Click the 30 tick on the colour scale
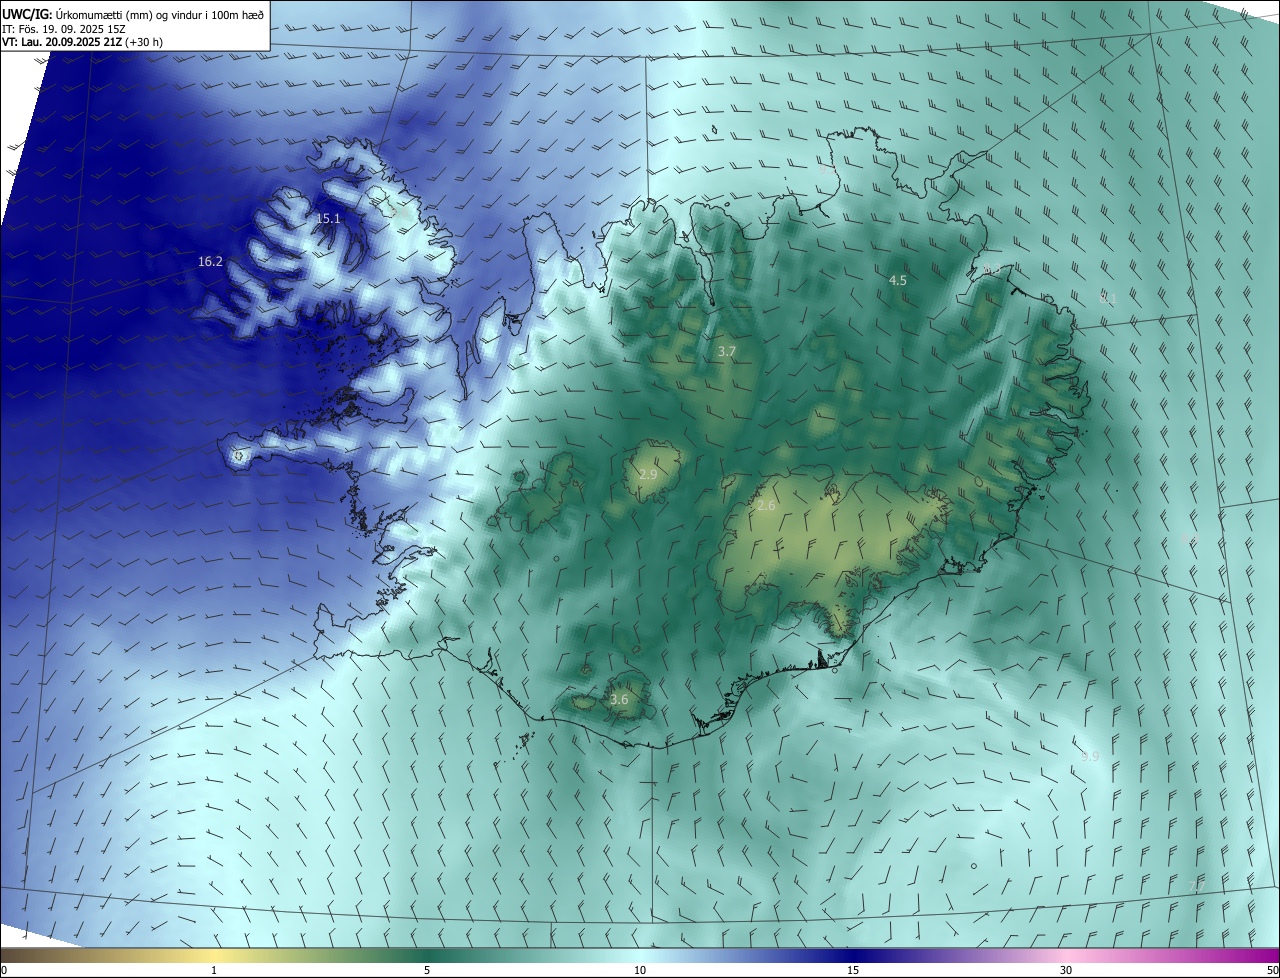The width and height of the screenshot is (1280, 978). (x=1066, y=970)
